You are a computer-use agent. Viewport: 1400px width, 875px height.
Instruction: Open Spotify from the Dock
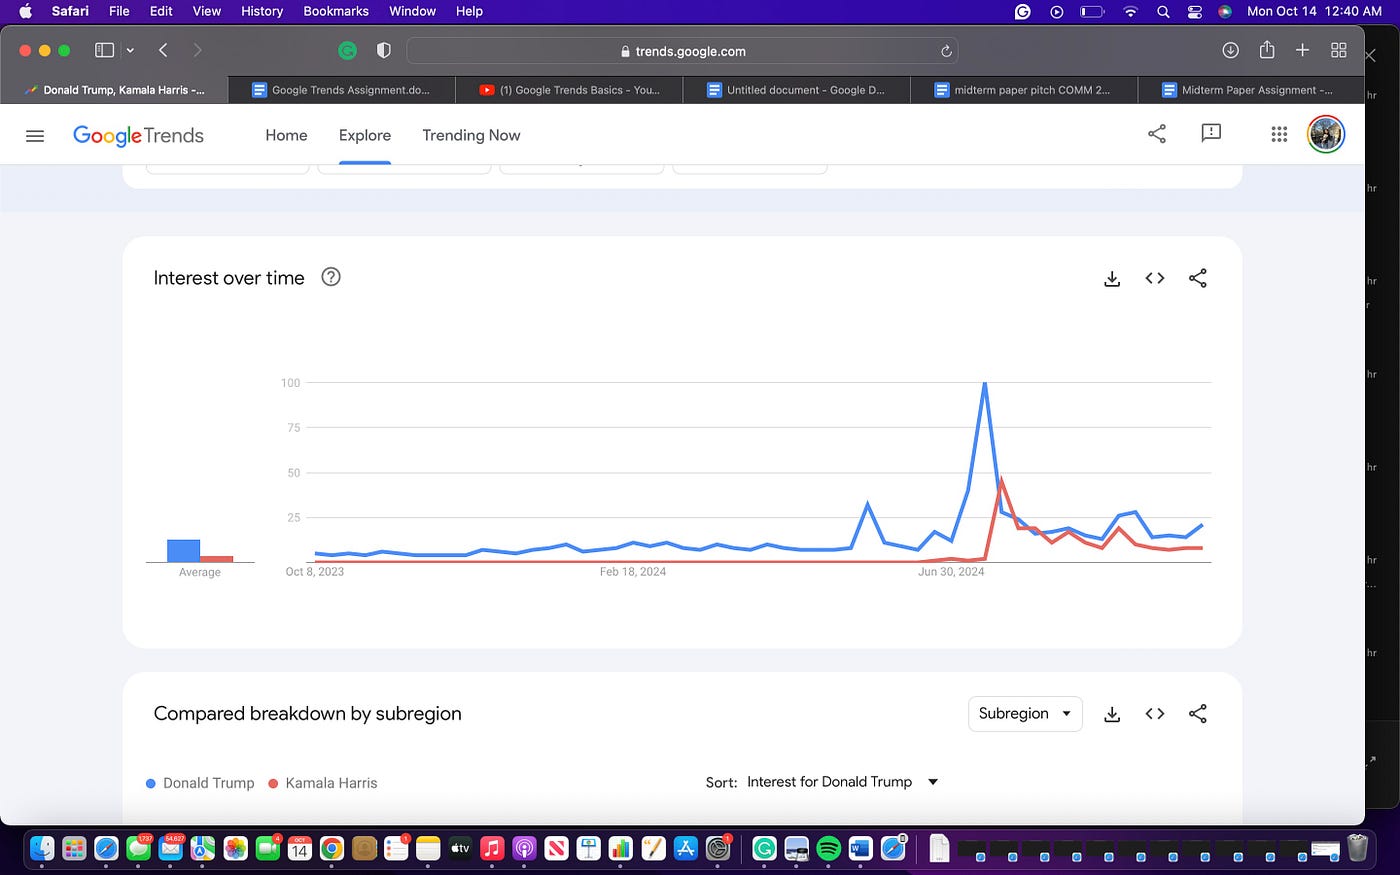coord(829,848)
